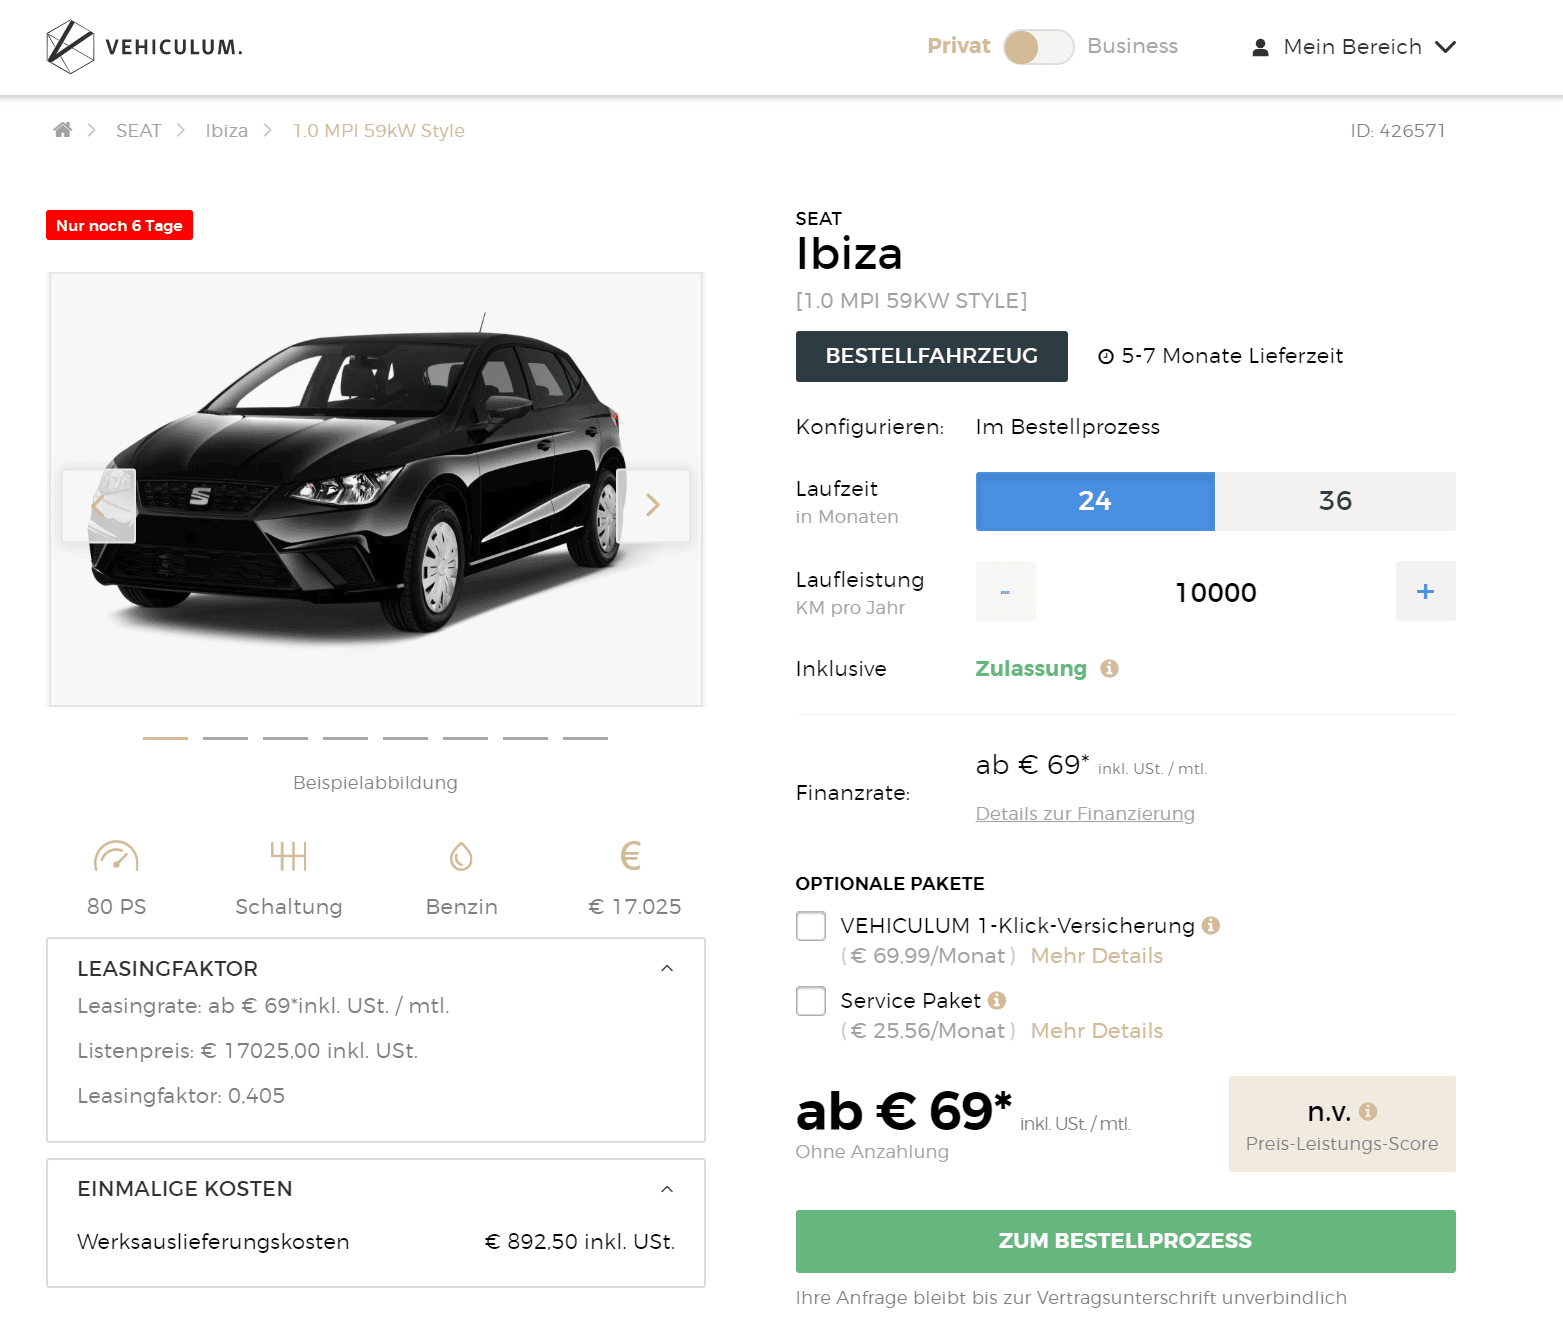The height and width of the screenshot is (1339, 1563).
Task: Click ZUM BESTELLPROZESS button
Action: point(1125,1241)
